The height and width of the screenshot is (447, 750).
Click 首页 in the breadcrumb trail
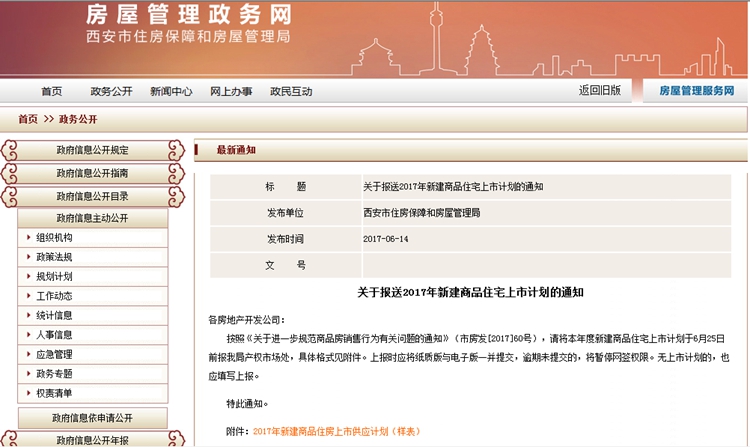tap(28, 119)
